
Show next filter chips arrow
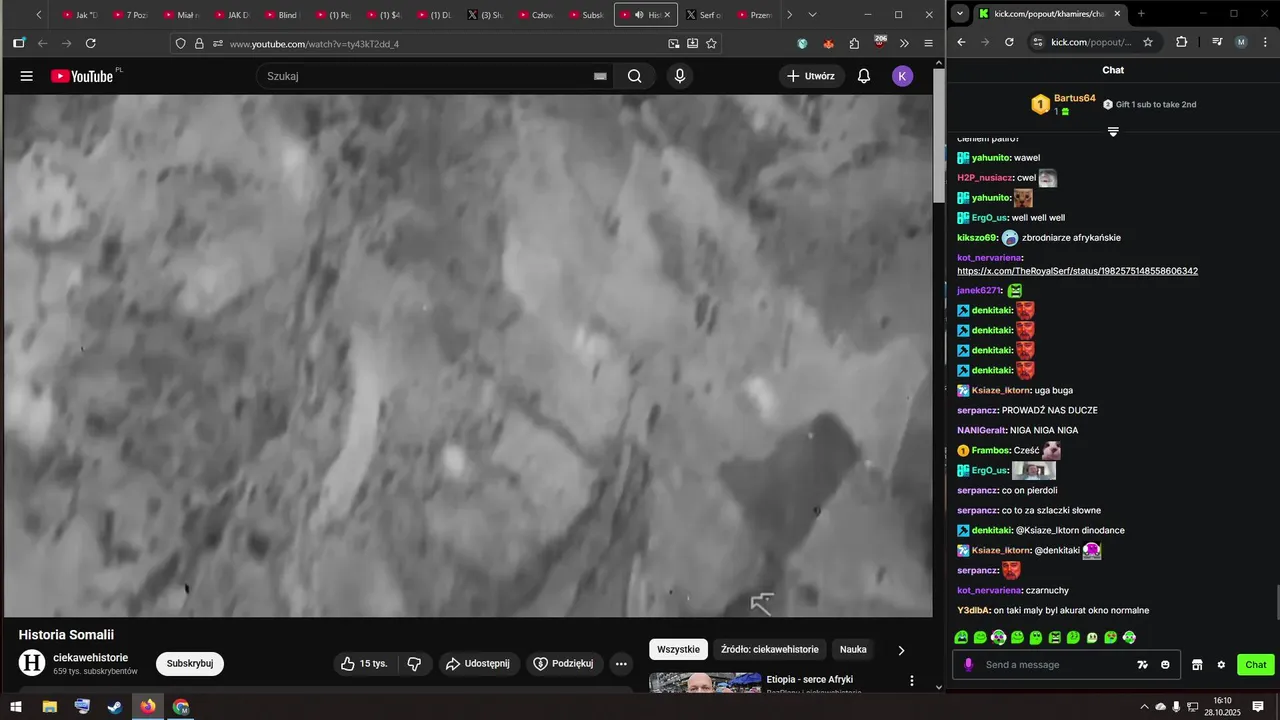coord(901,650)
